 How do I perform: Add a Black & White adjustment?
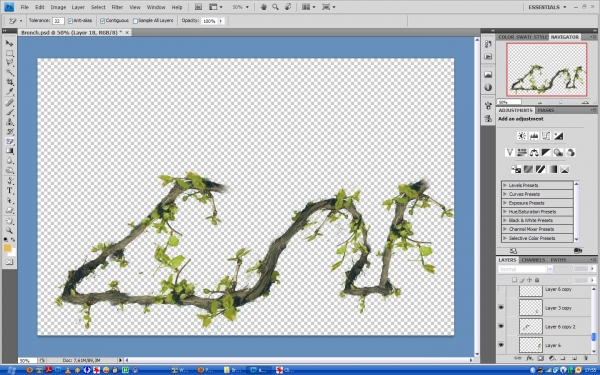pos(546,152)
